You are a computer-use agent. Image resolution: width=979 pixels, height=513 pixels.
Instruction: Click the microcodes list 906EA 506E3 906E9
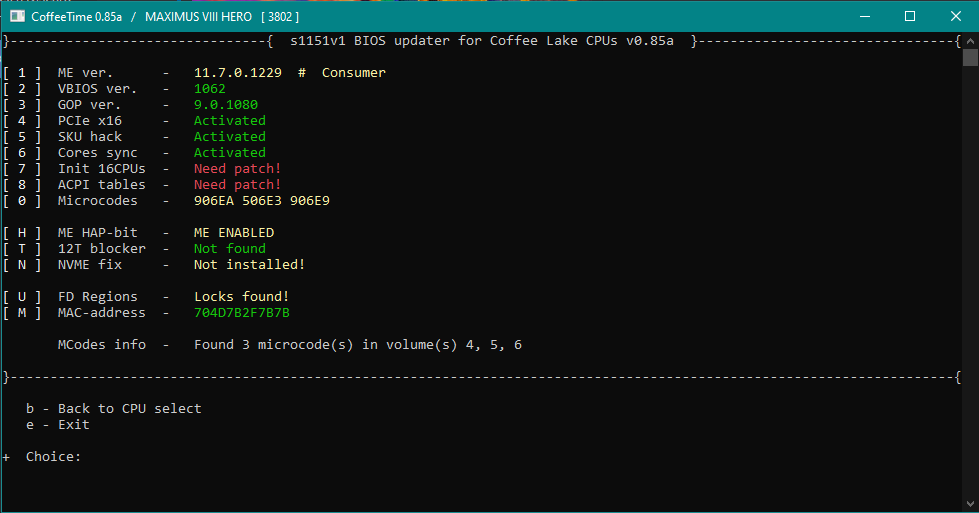262,201
